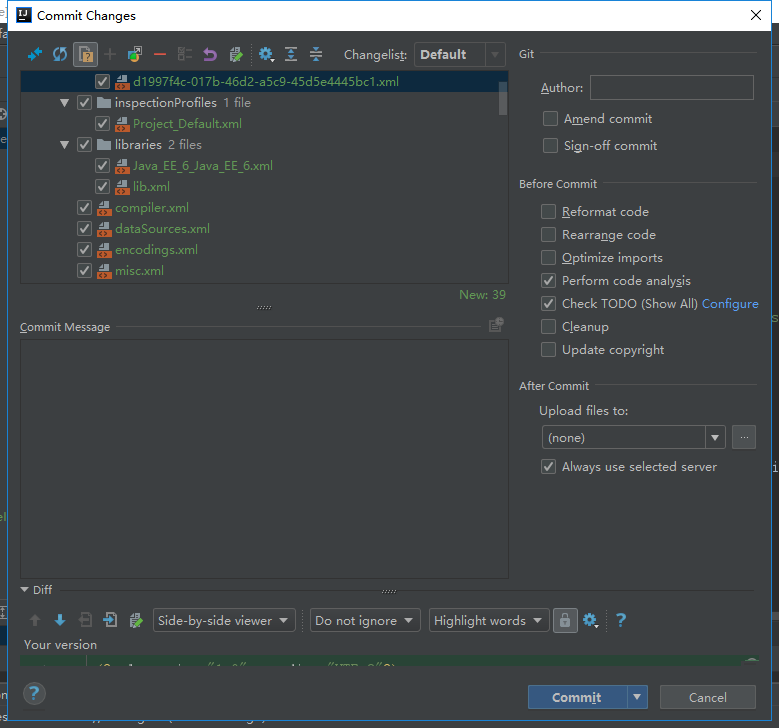Enable the Rearrange code checkbox
The image size is (779, 728).
coord(548,235)
